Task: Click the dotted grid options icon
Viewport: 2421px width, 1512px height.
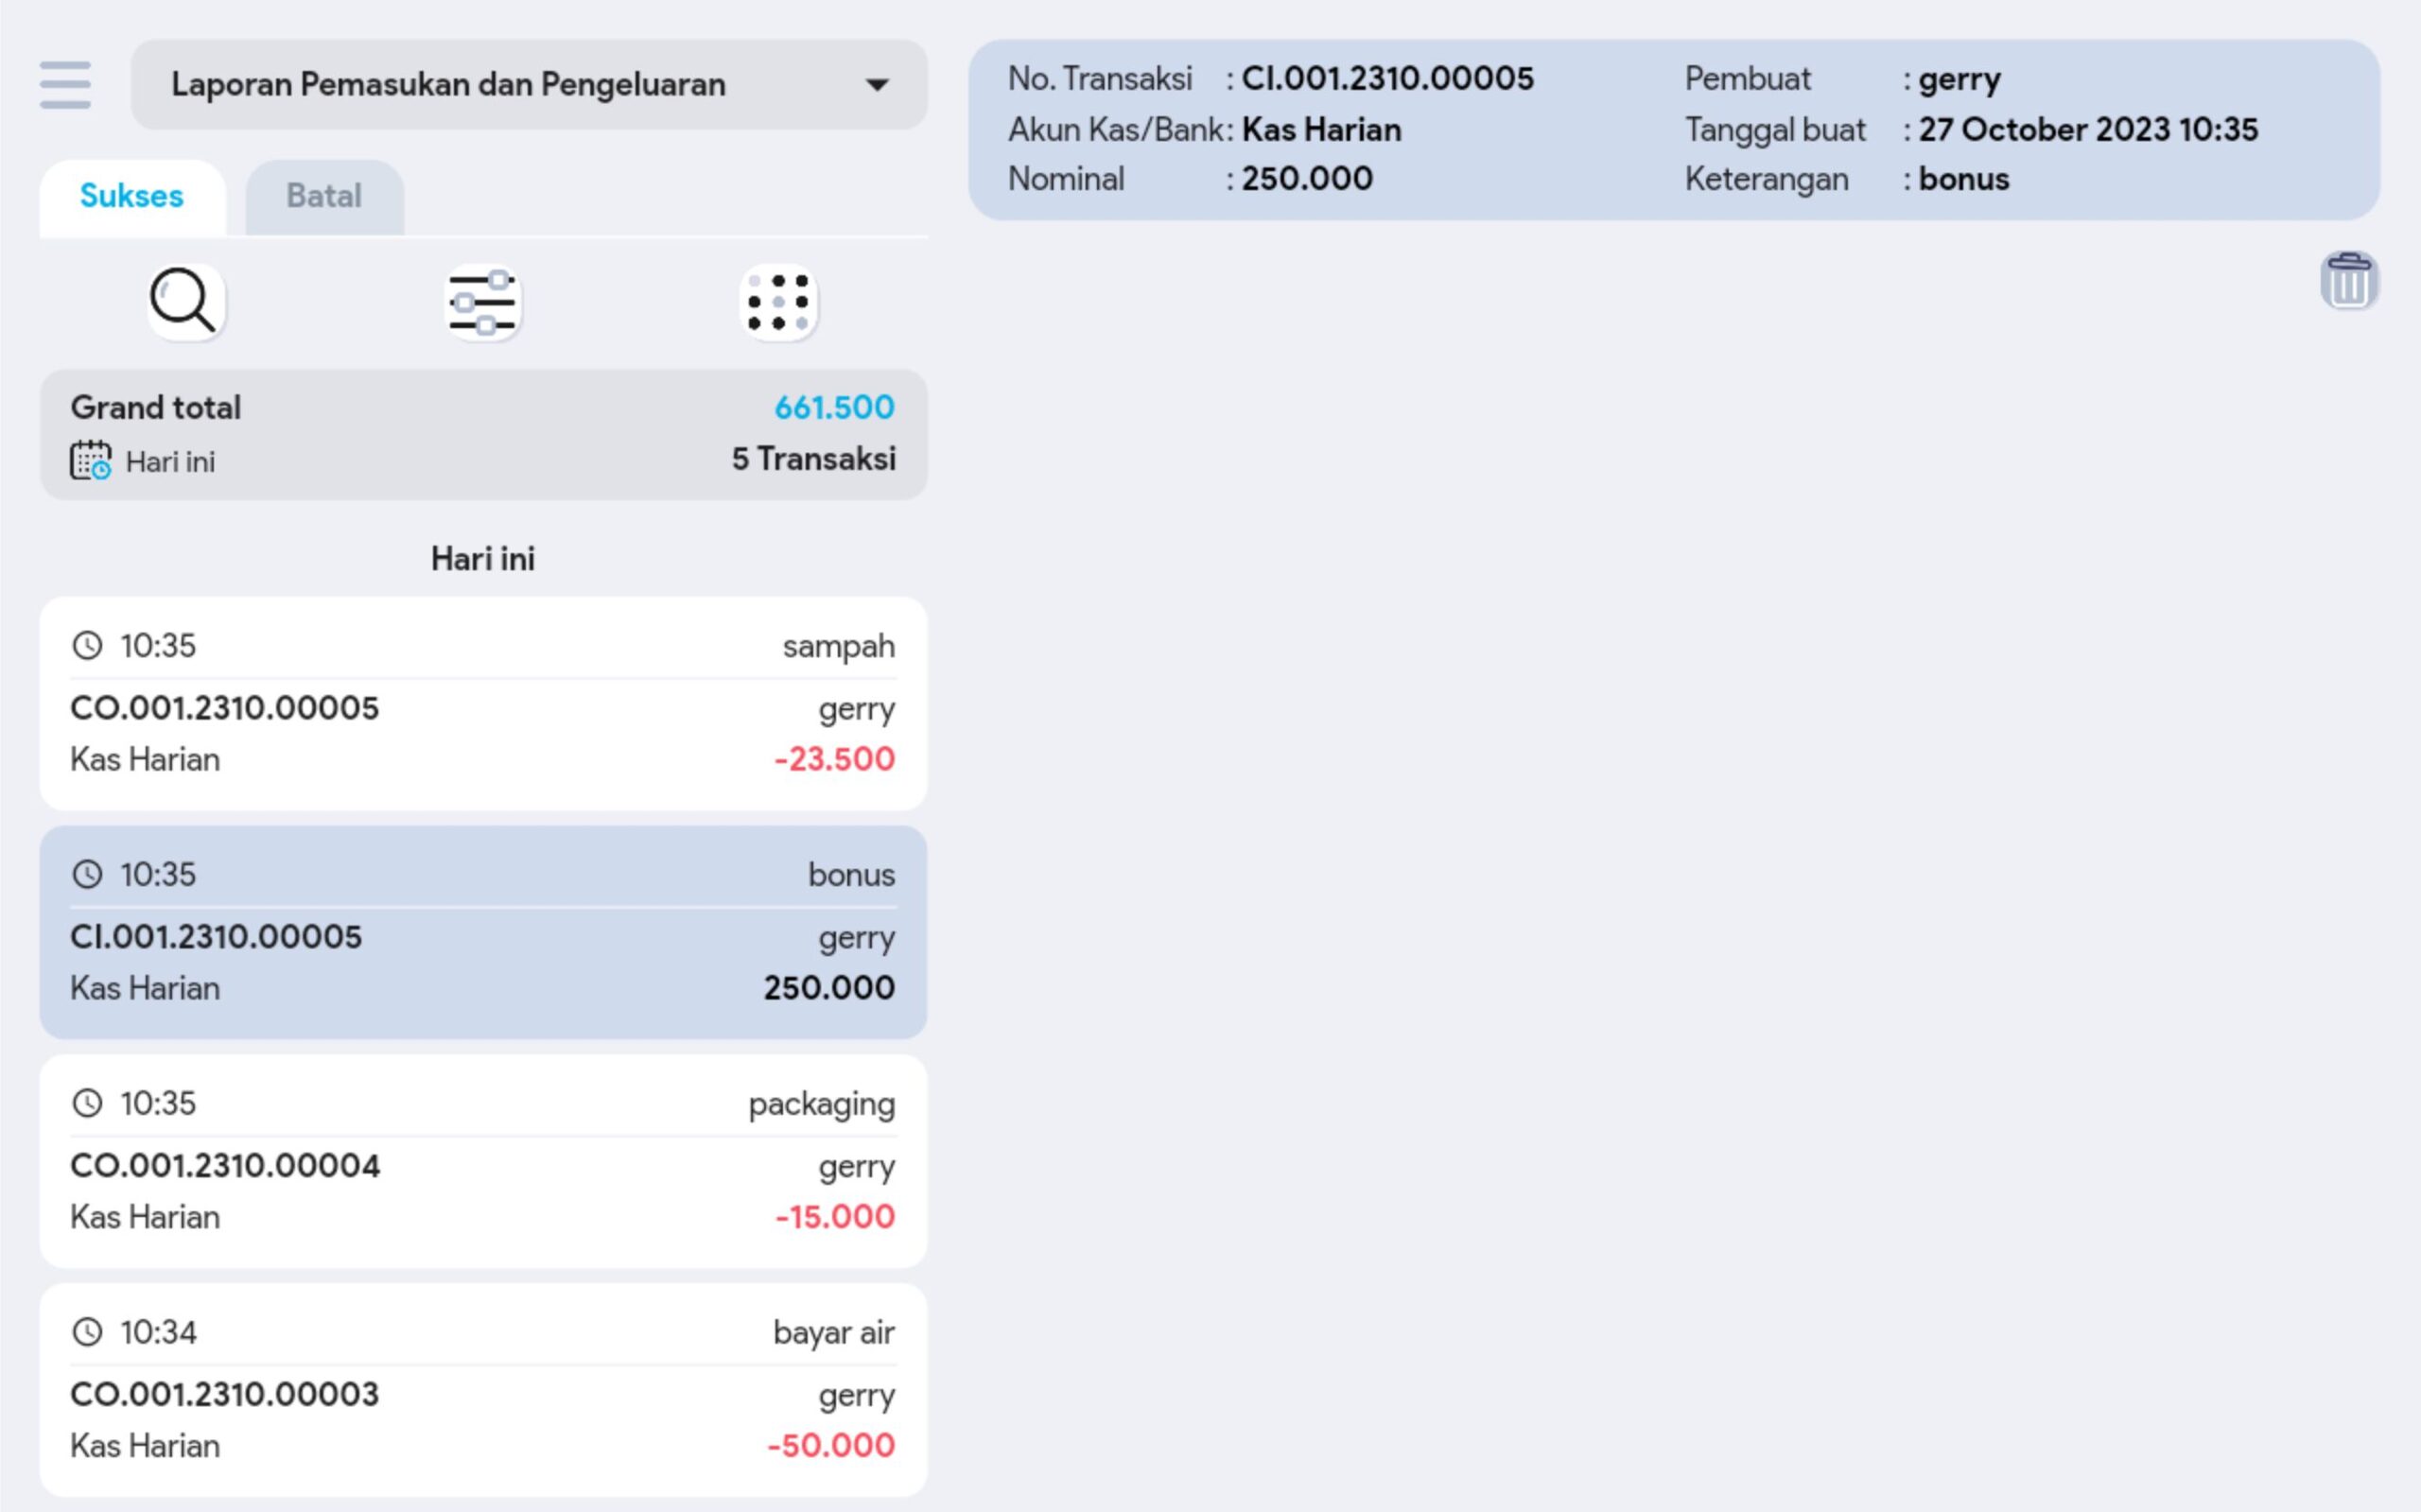Action: (x=778, y=302)
